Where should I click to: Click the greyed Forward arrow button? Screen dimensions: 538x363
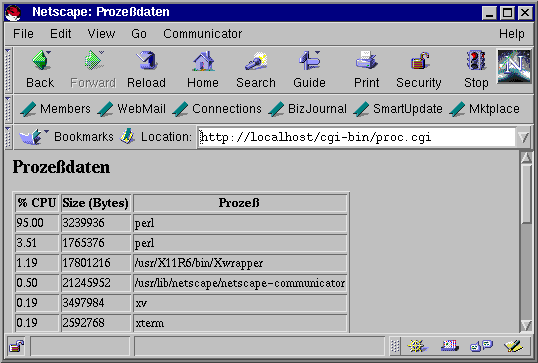click(93, 70)
